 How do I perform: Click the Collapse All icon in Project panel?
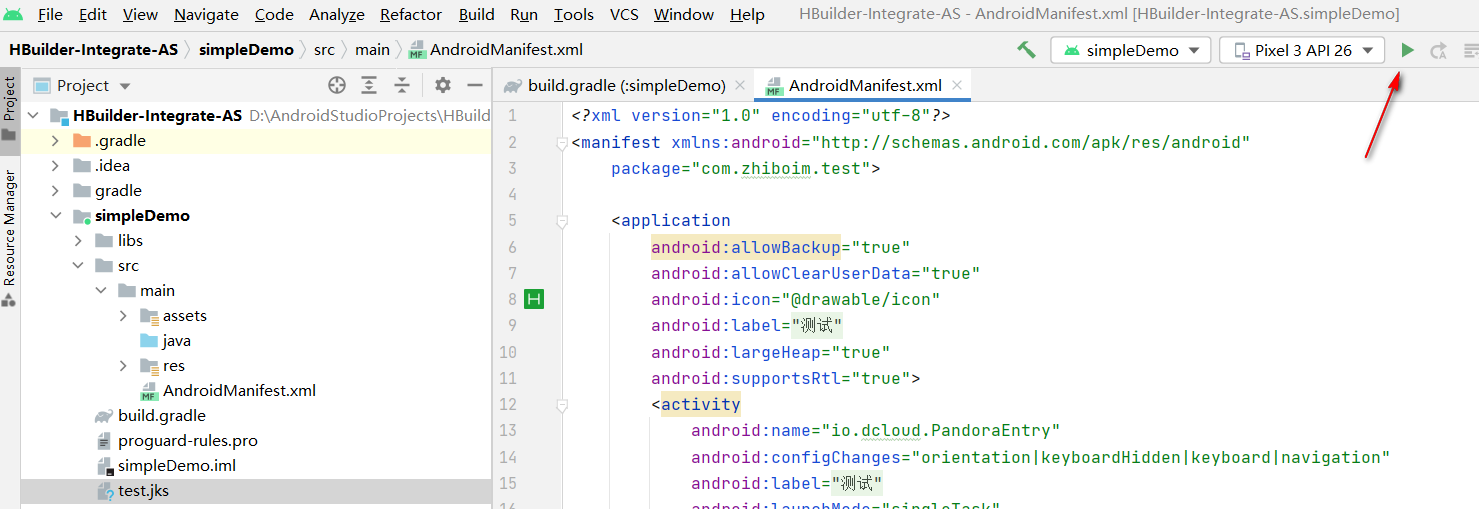[401, 85]
